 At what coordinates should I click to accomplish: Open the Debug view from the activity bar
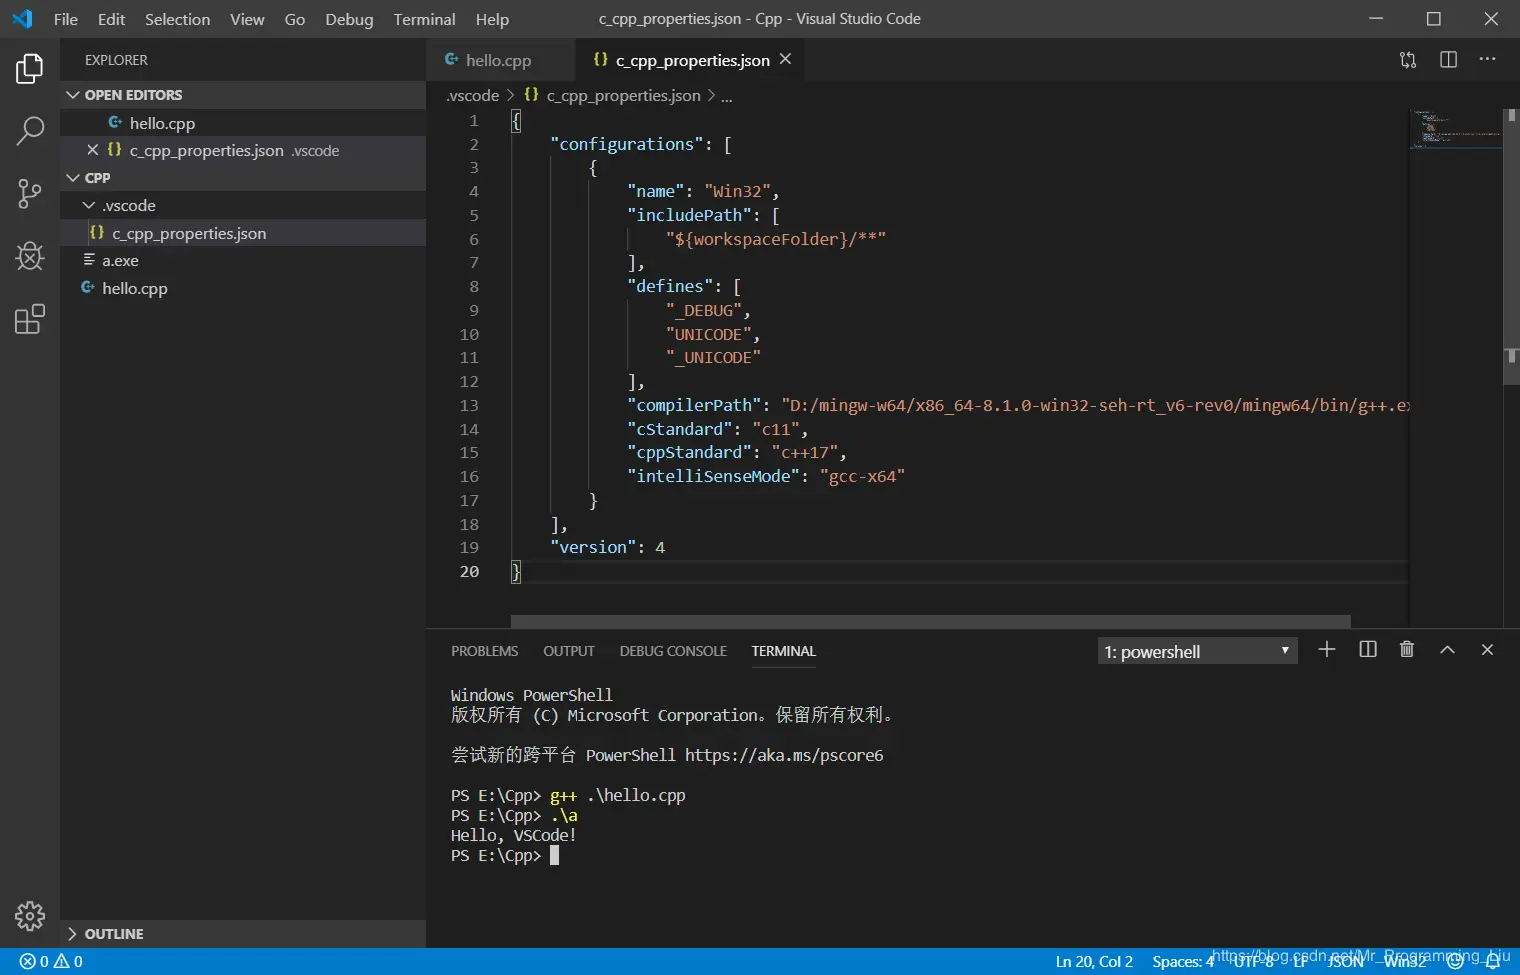(30, 256)
